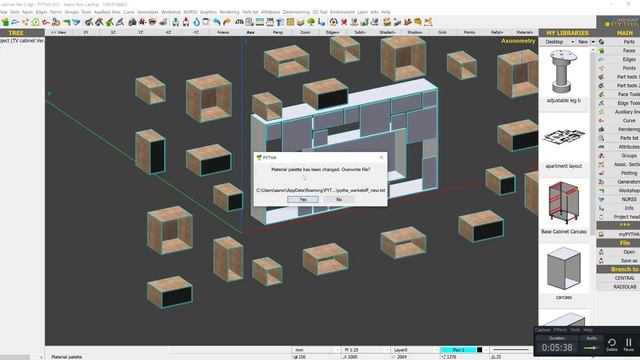Pause the screen recording

tap(629, 344)
